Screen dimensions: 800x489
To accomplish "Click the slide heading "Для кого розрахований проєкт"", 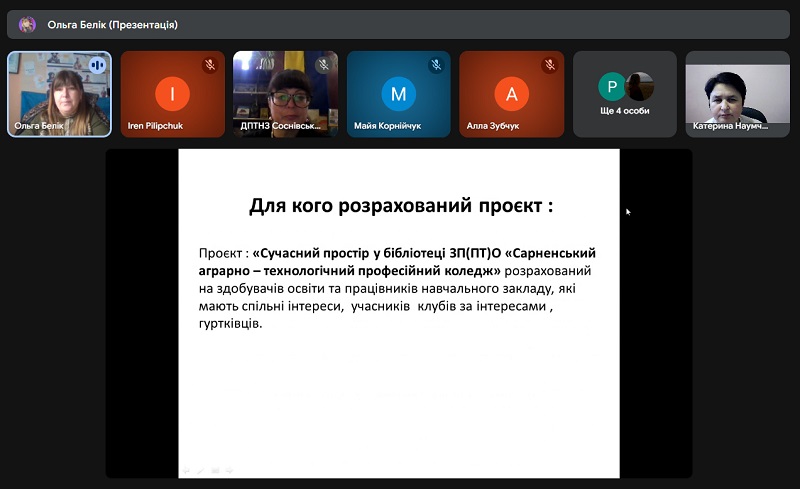I will tap(400, 207).
